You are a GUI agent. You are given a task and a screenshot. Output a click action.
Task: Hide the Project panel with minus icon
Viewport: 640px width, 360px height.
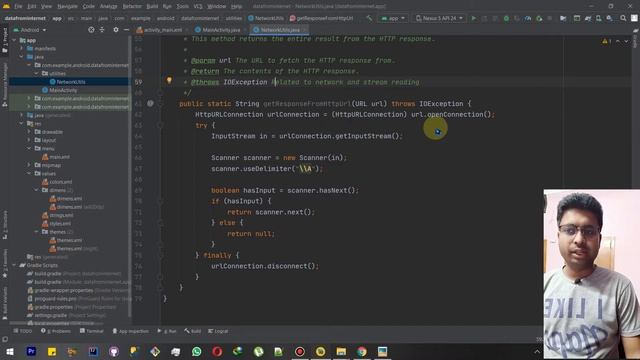pyautogui.click(x=126, y=30)
